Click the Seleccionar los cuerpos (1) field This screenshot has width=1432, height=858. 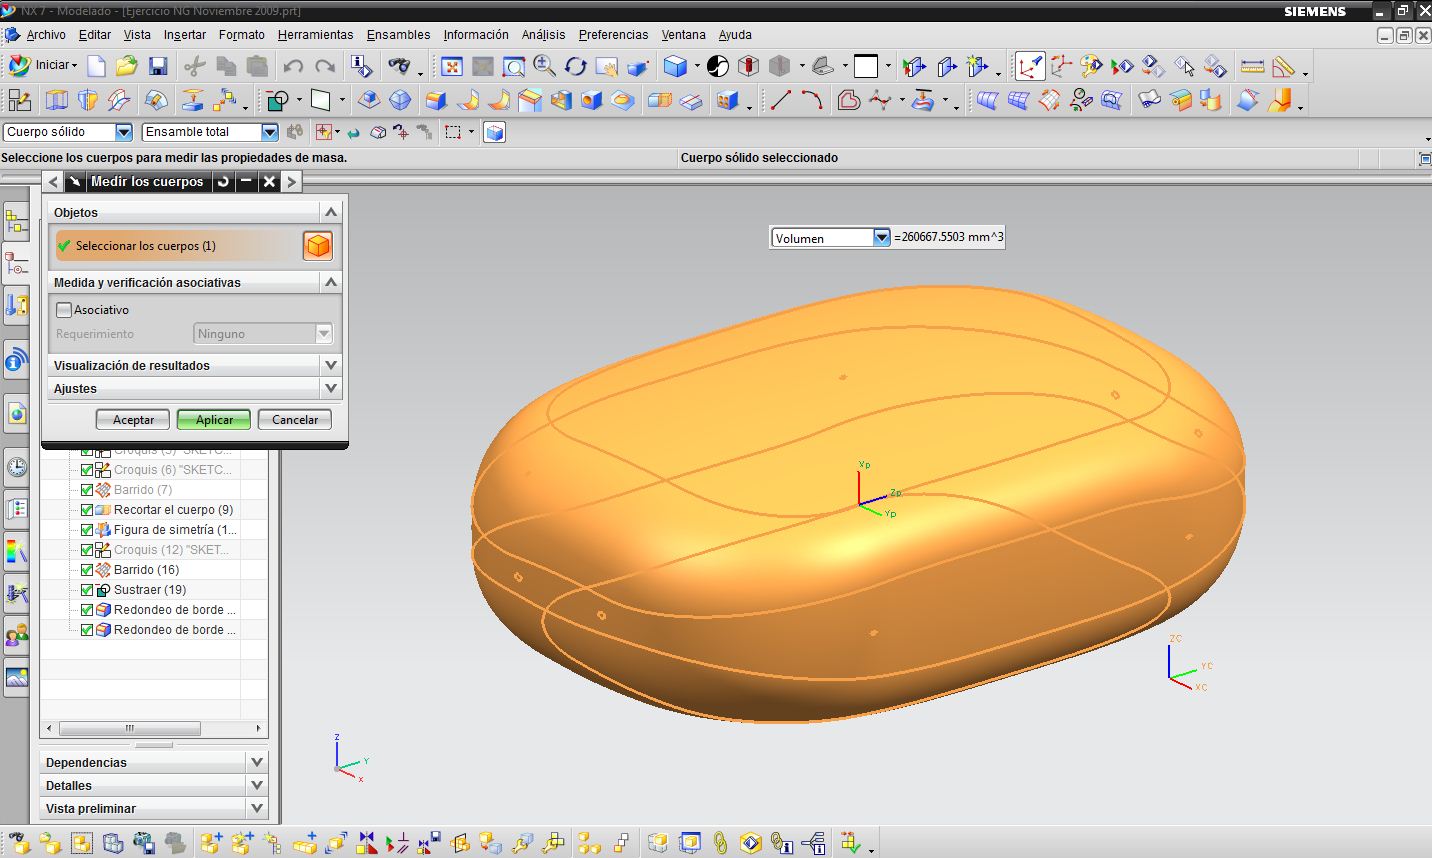[177, 246]
